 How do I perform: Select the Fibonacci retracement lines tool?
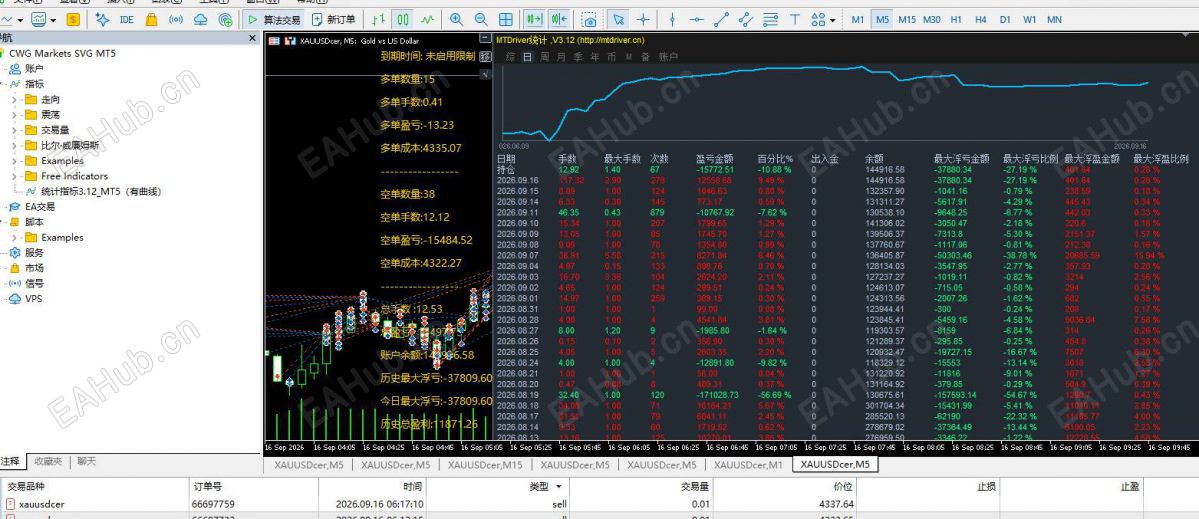point(770,19)
